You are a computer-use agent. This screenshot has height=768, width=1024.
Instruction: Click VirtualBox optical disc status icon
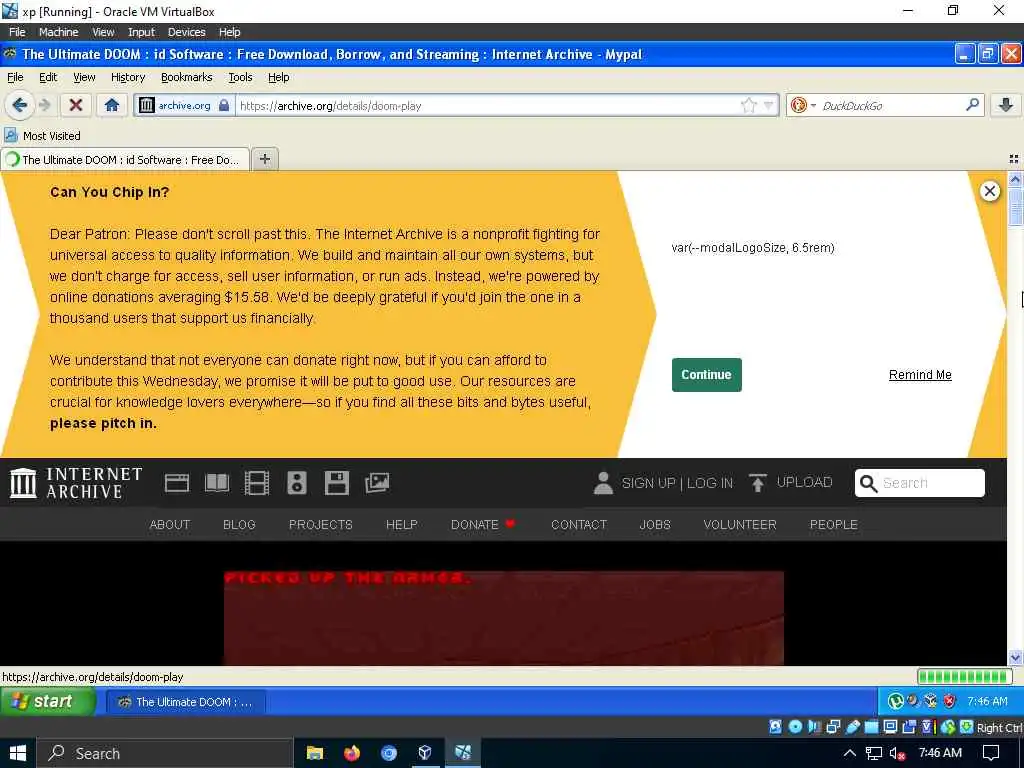point(795,727)
